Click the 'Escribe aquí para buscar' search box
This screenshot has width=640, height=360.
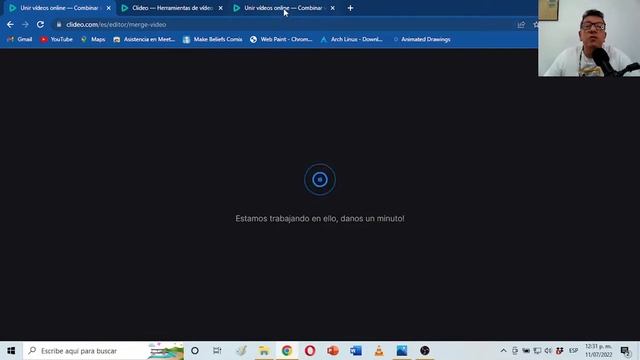point(104,351)
